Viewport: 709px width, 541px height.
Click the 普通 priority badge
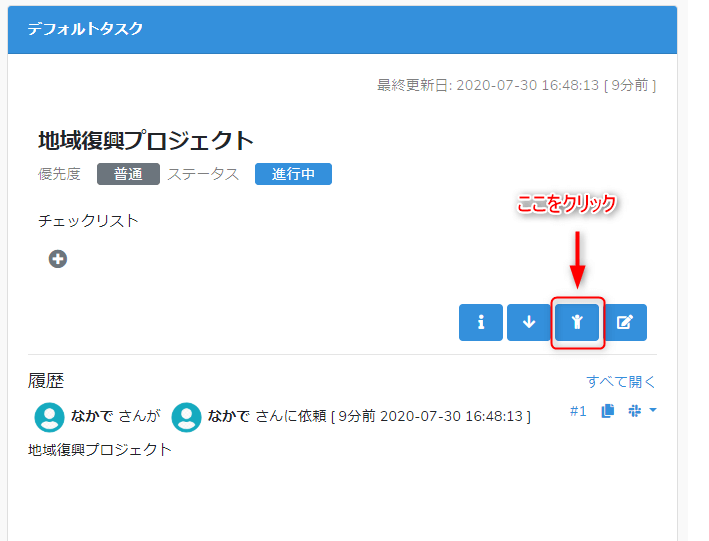pyautogui.click(x=128, y=174)
